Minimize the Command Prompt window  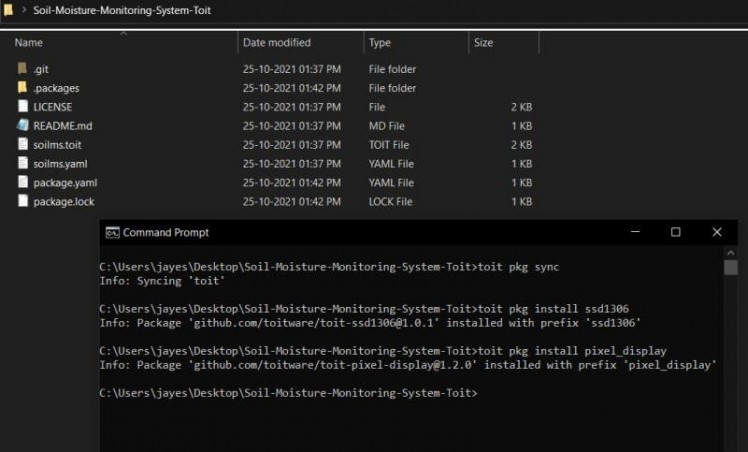click(634, 232)
